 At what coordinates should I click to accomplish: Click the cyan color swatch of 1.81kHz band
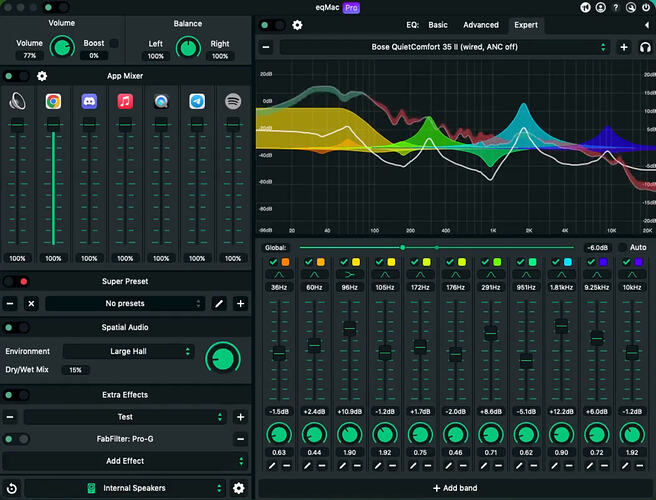tap(568, 262)
